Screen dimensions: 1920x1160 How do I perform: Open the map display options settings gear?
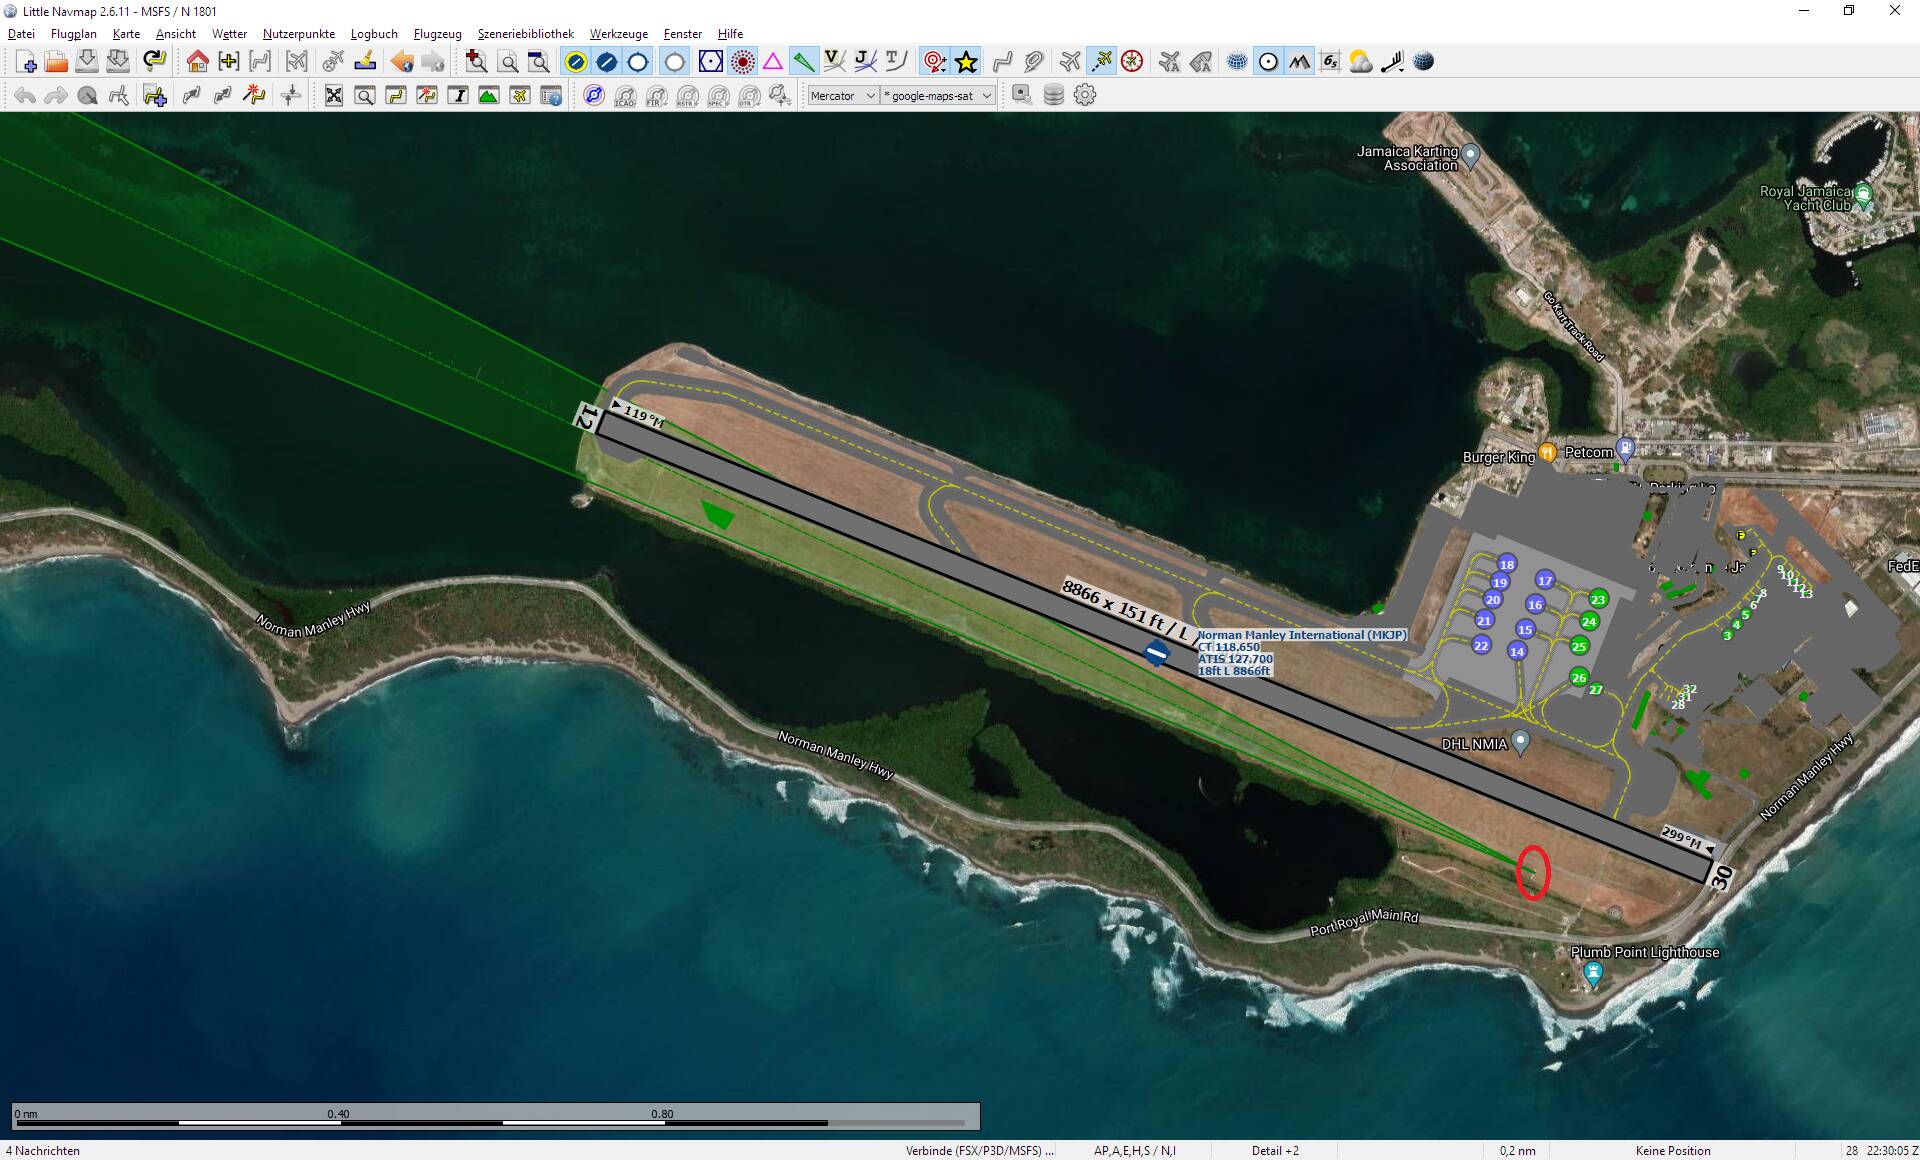click(x=1085, y=95)
